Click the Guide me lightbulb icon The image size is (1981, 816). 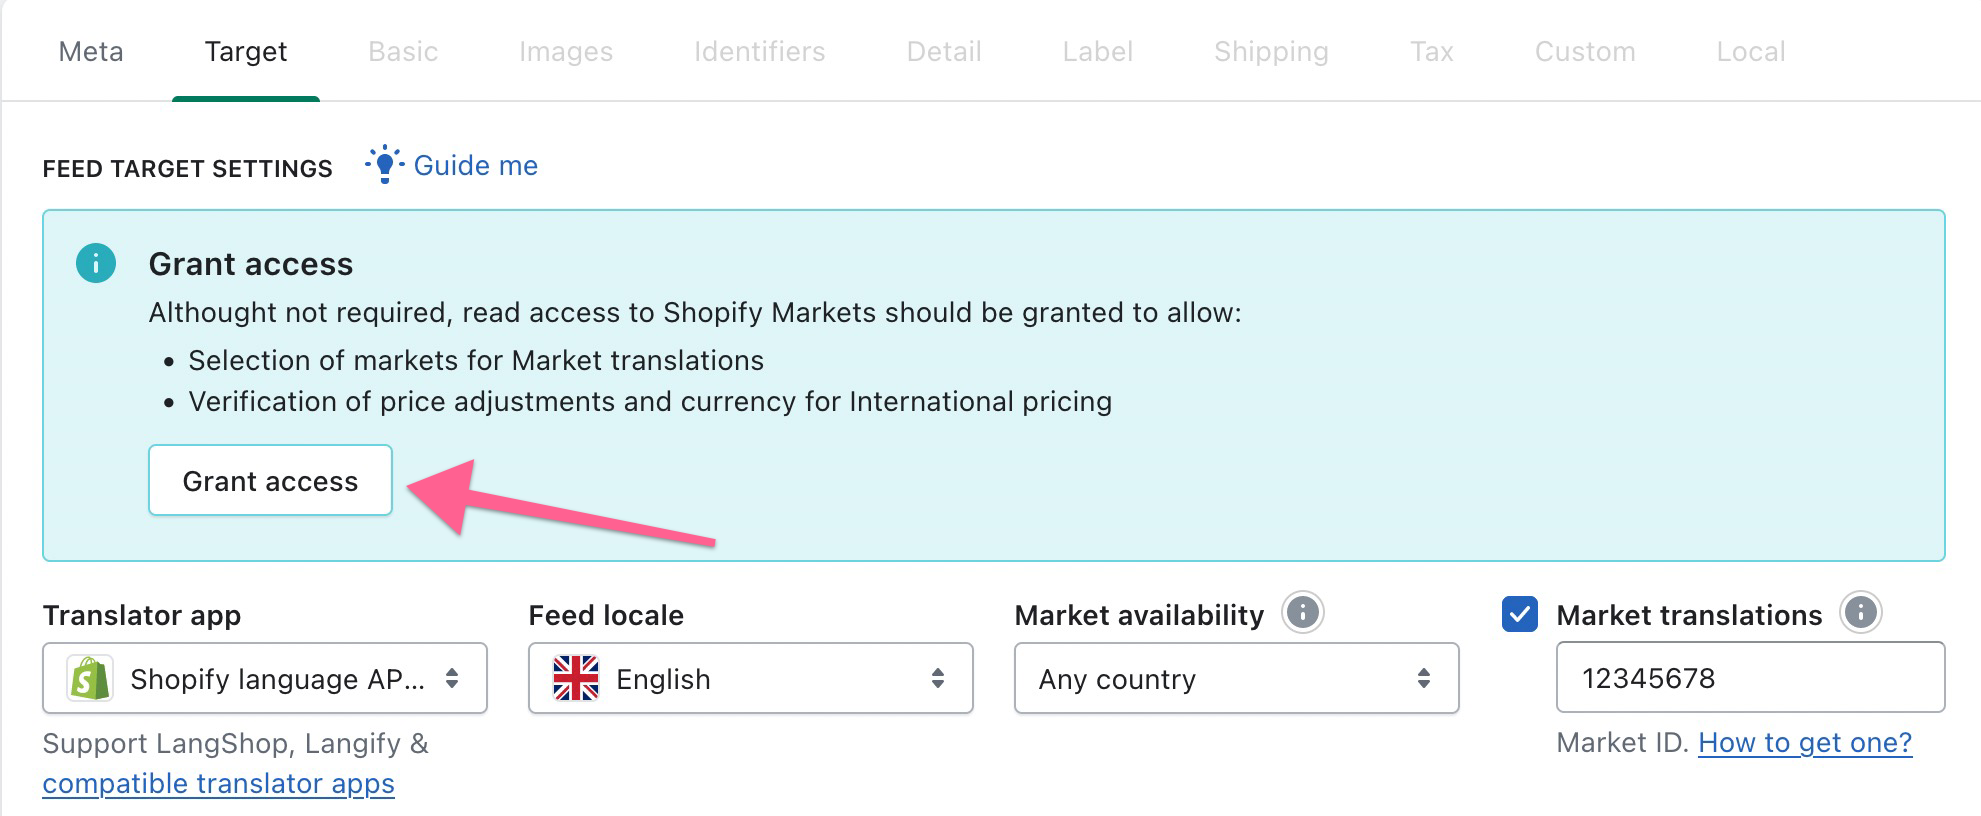pyautogui.click(x=384, y=164)
